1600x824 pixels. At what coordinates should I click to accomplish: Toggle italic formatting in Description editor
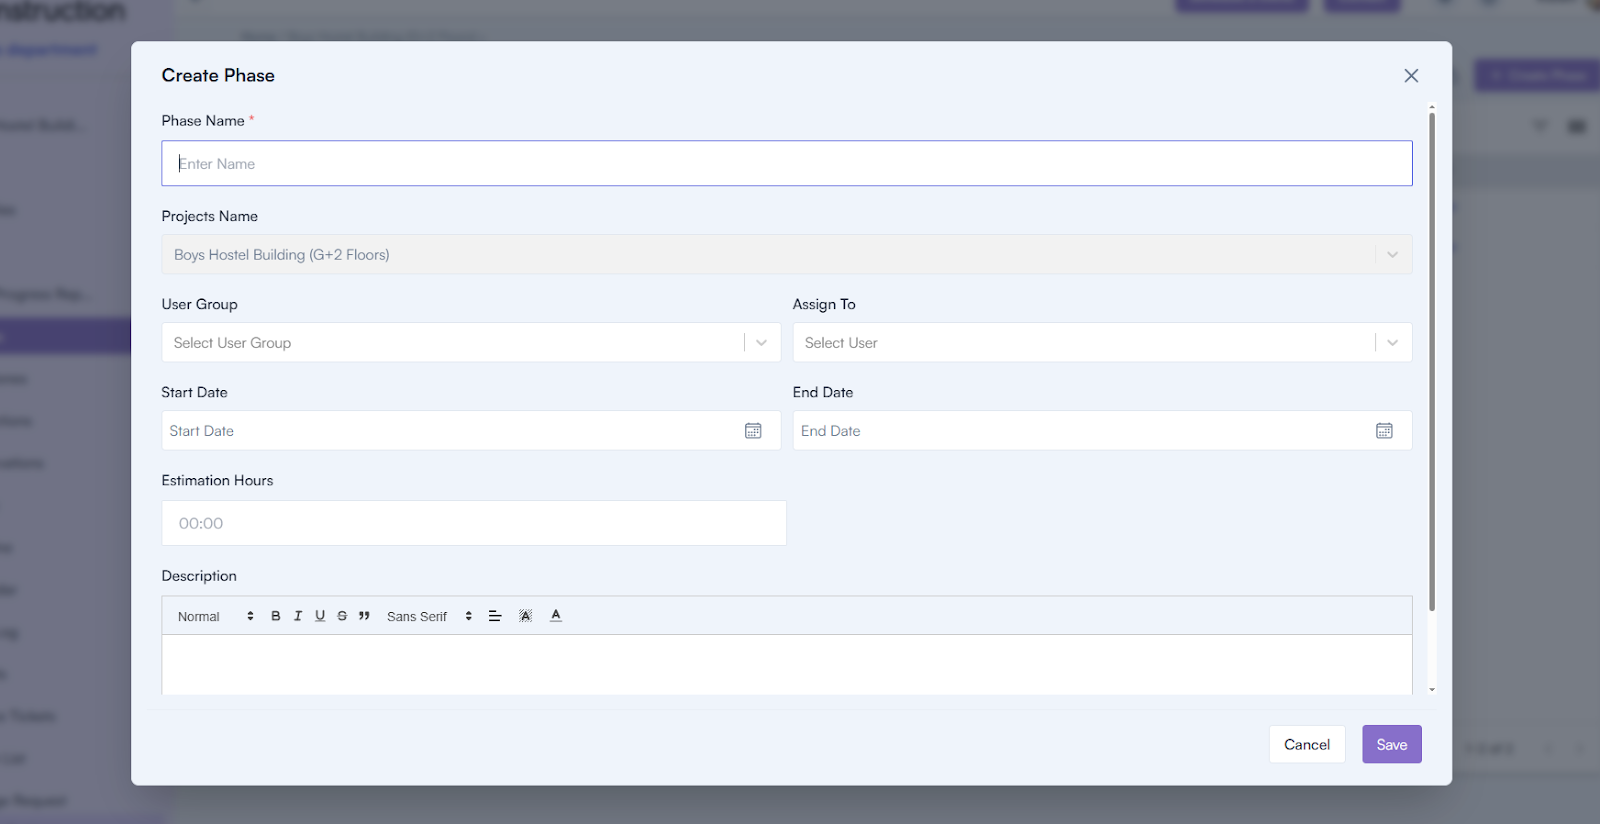298,616
